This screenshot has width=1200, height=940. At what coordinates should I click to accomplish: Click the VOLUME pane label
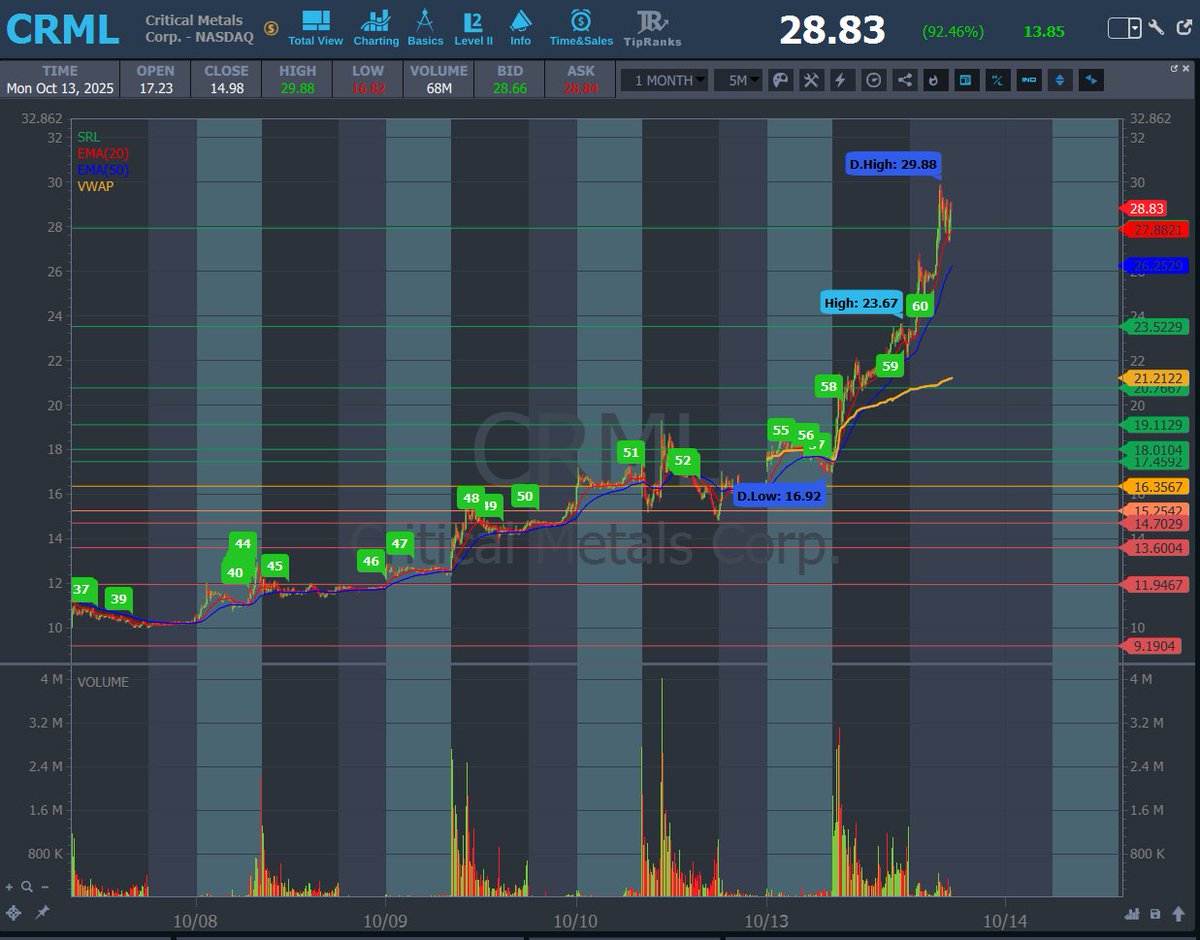coord(103,682)
